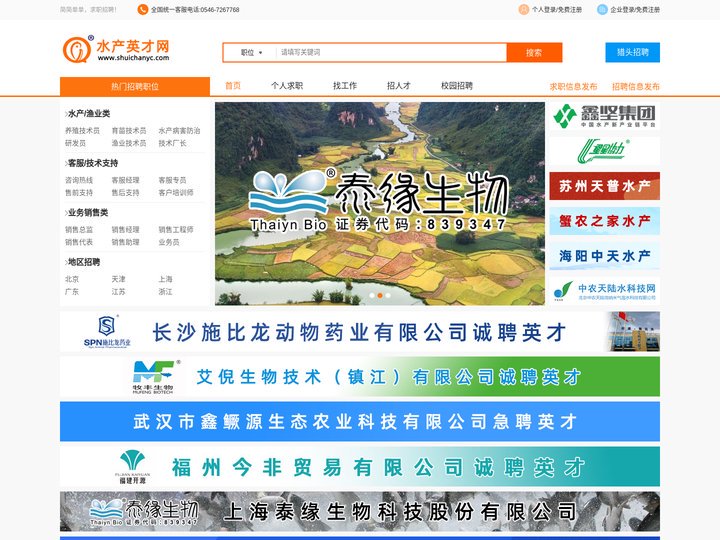The width and height of the screenshot is (720, 540).
Task: Click the 业务员 job link
Action: (x=169, y=242)
